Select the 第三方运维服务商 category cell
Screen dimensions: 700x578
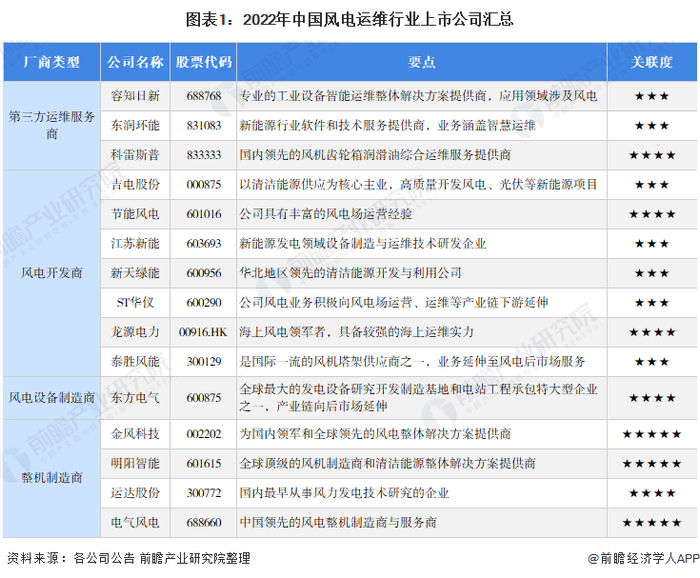point(52,125)
